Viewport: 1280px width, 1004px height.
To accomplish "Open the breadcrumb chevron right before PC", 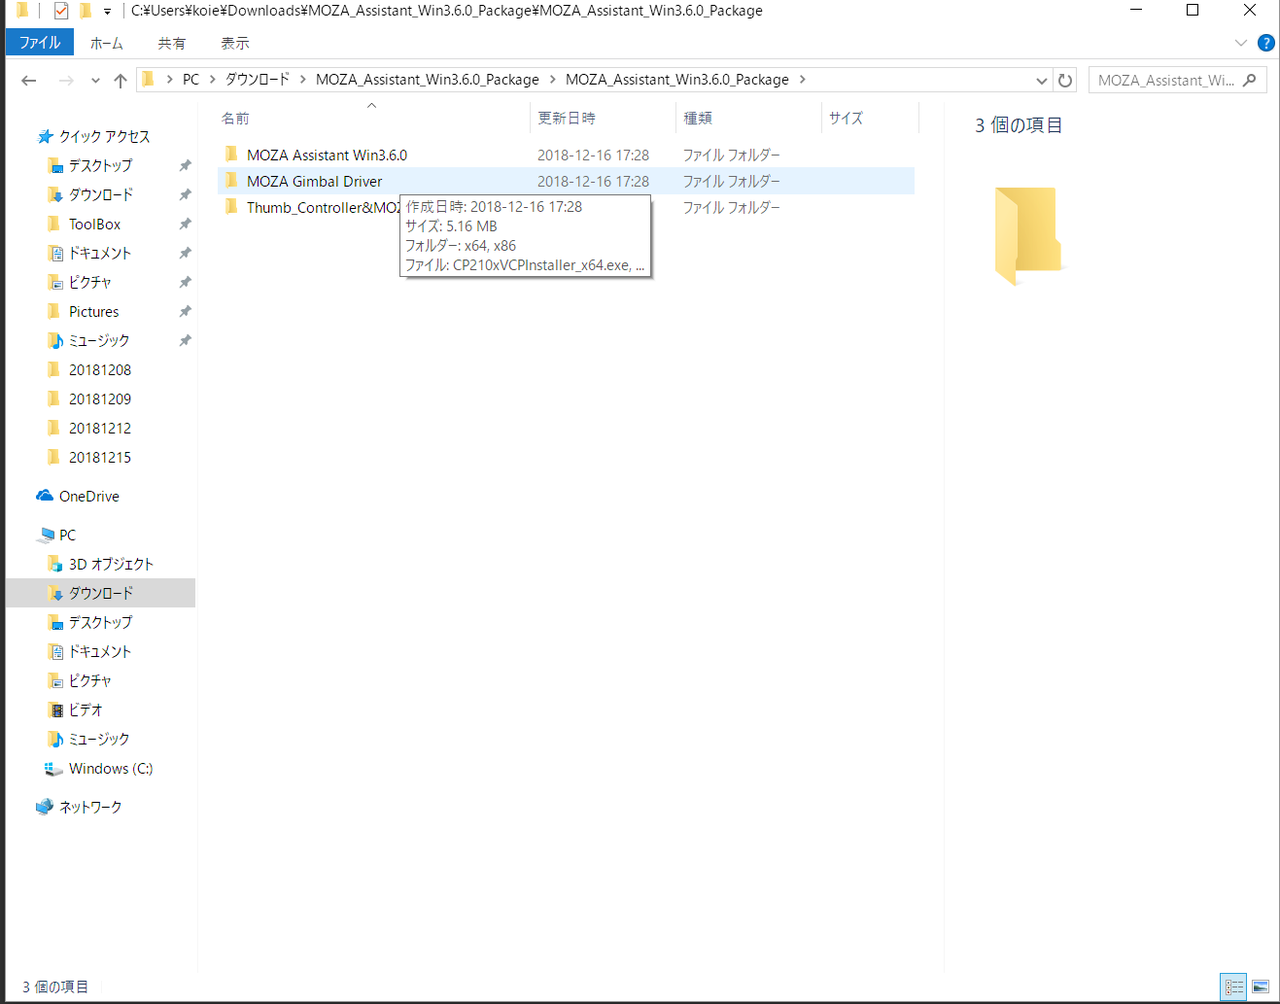I will pyautogui.click(x=171, y=79).
